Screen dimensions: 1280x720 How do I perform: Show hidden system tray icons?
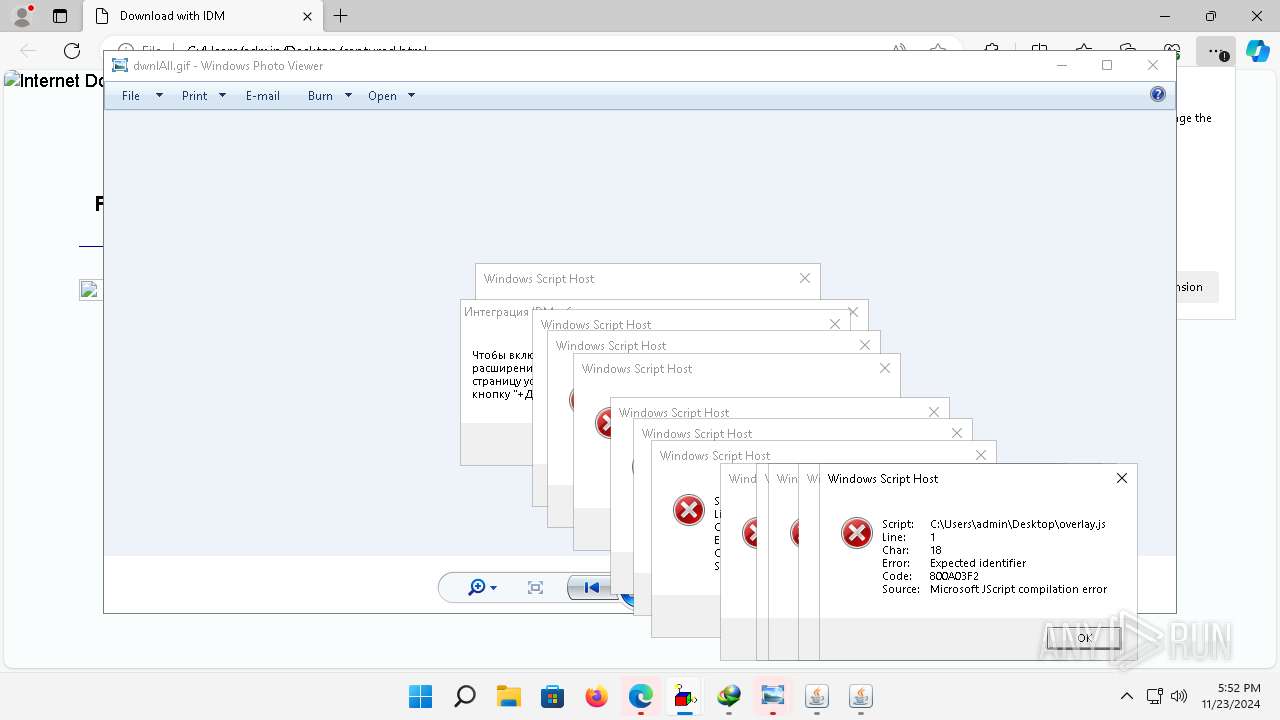click(x=1127, y=696)
